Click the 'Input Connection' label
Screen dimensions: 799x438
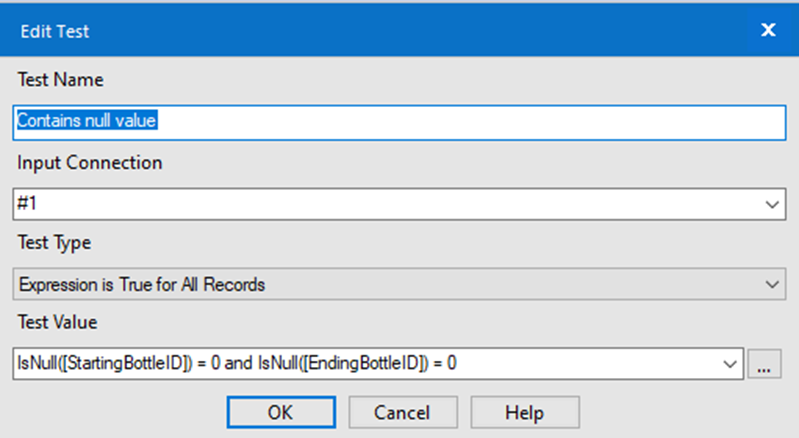point(90,162)
